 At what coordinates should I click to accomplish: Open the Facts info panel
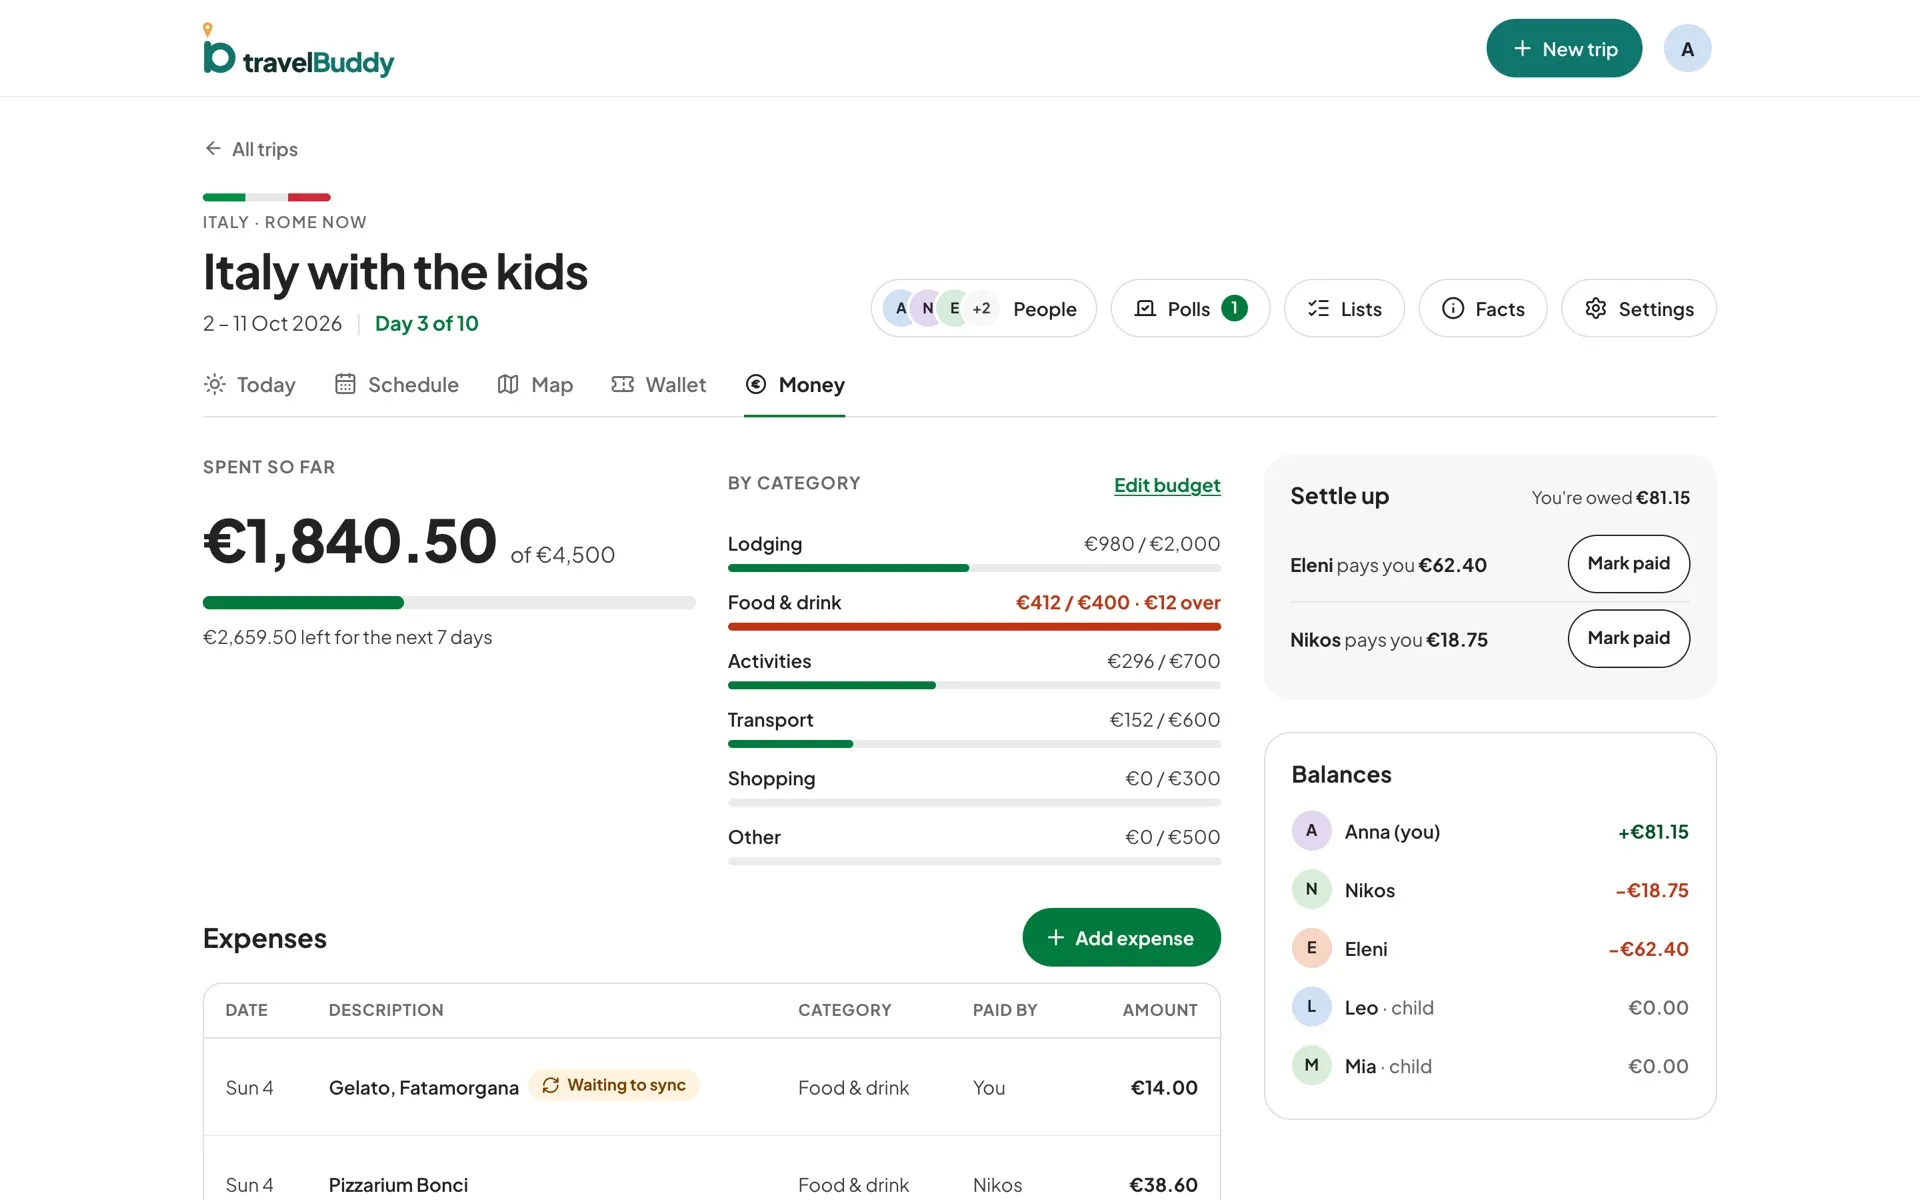[x=1483, y=308]
